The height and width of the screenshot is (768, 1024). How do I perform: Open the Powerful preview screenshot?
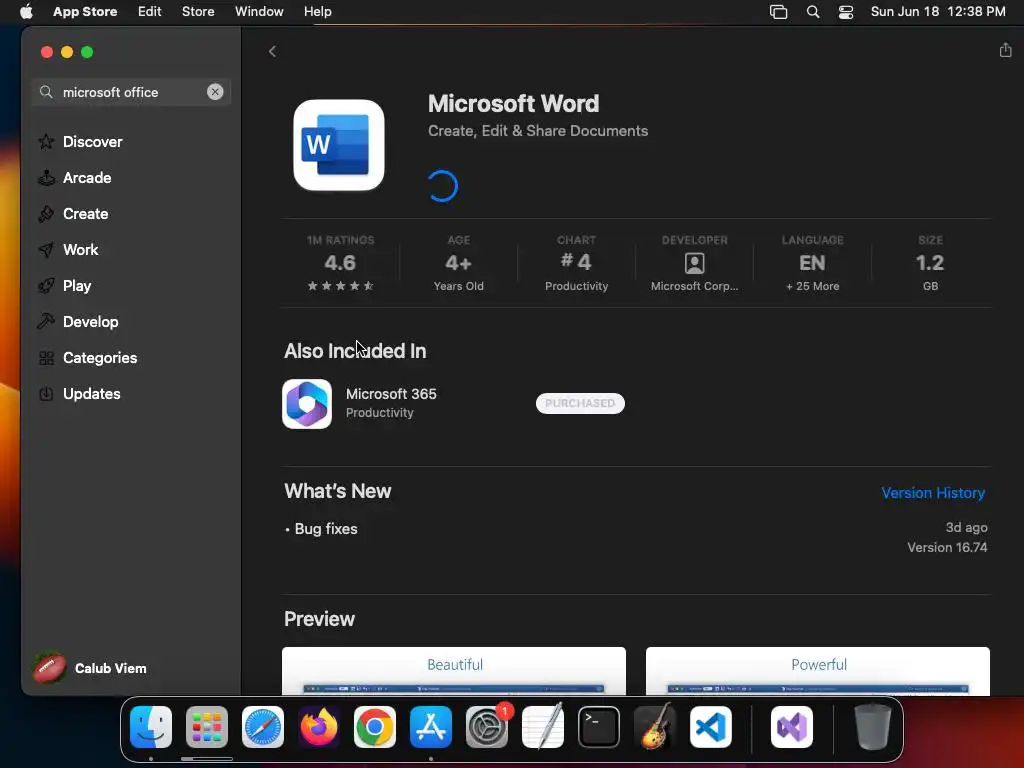818,671
